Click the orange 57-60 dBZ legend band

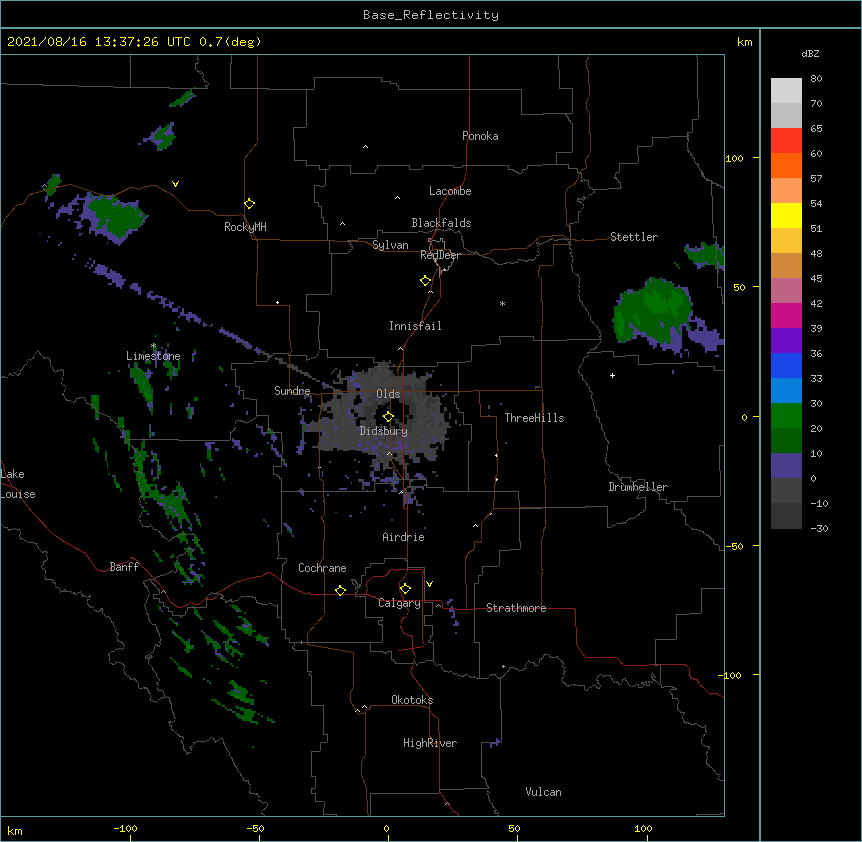pyautogui.click(x=786, y=165)
